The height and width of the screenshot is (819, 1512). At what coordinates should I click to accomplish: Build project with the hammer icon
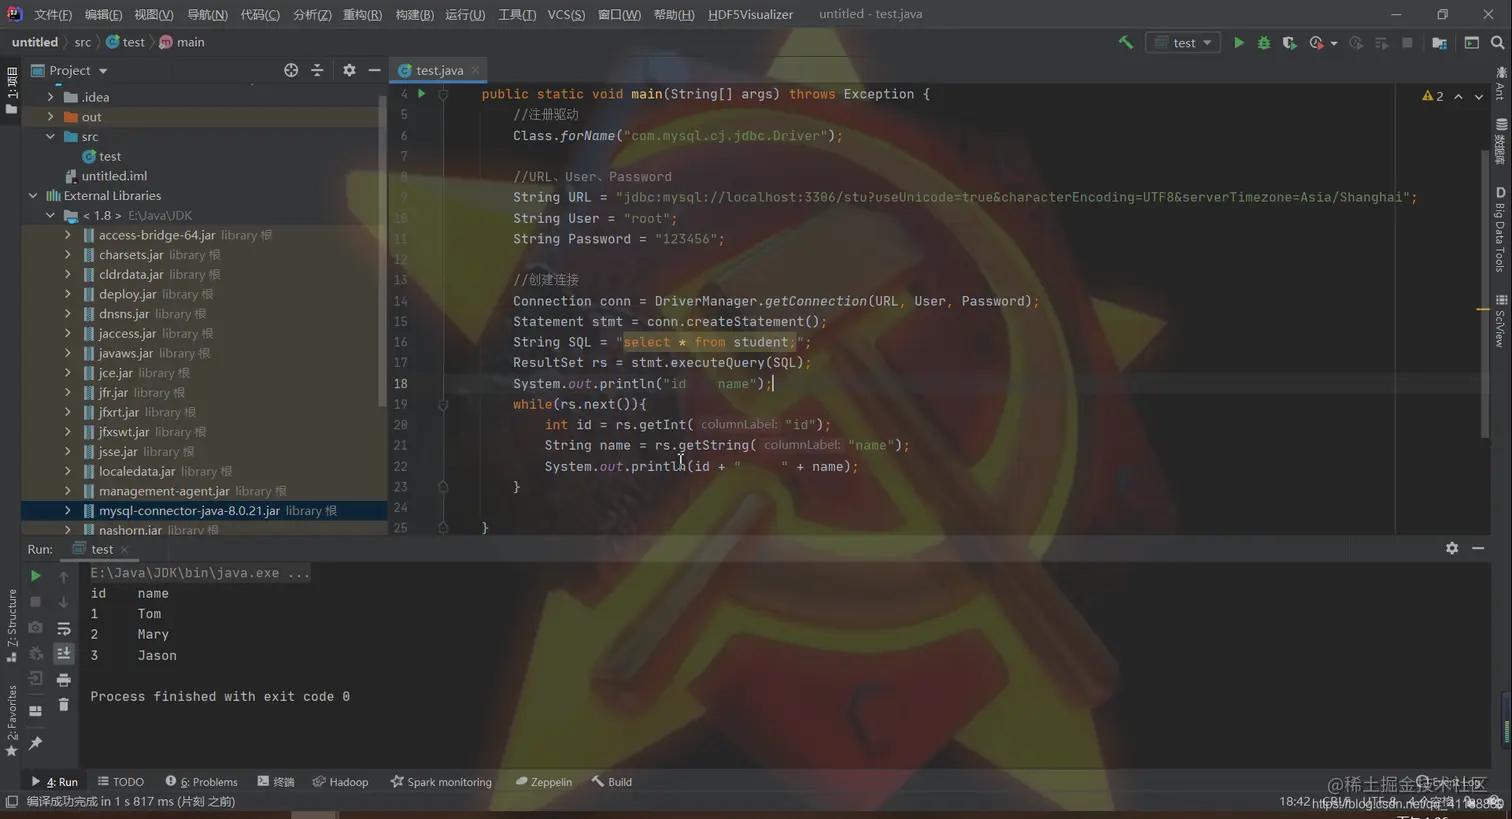coord(1125,43)
